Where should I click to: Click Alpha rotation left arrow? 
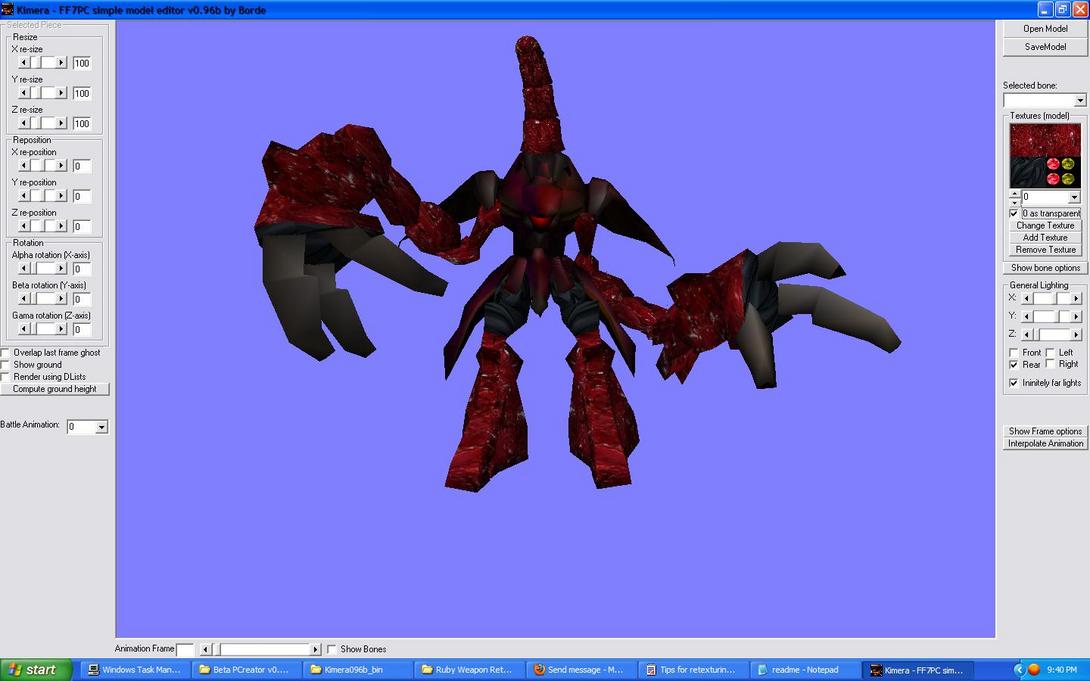point(24,268)
